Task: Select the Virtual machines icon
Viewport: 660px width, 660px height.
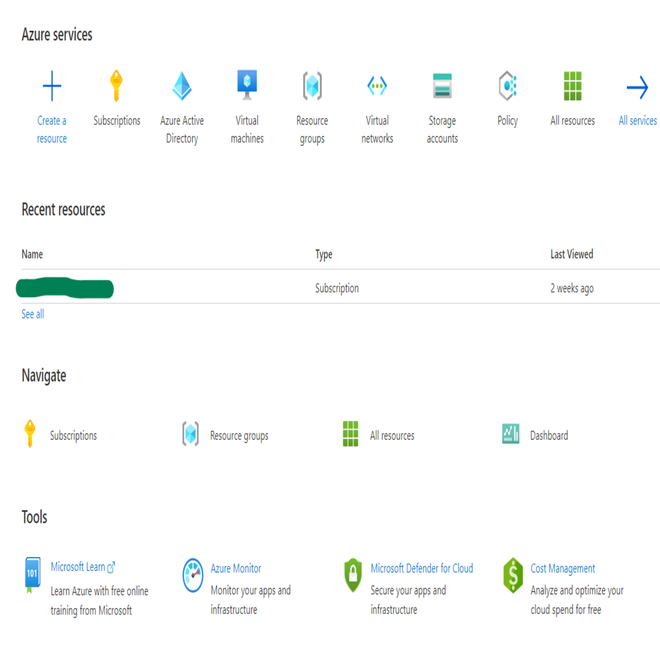Action: point(247,85)
